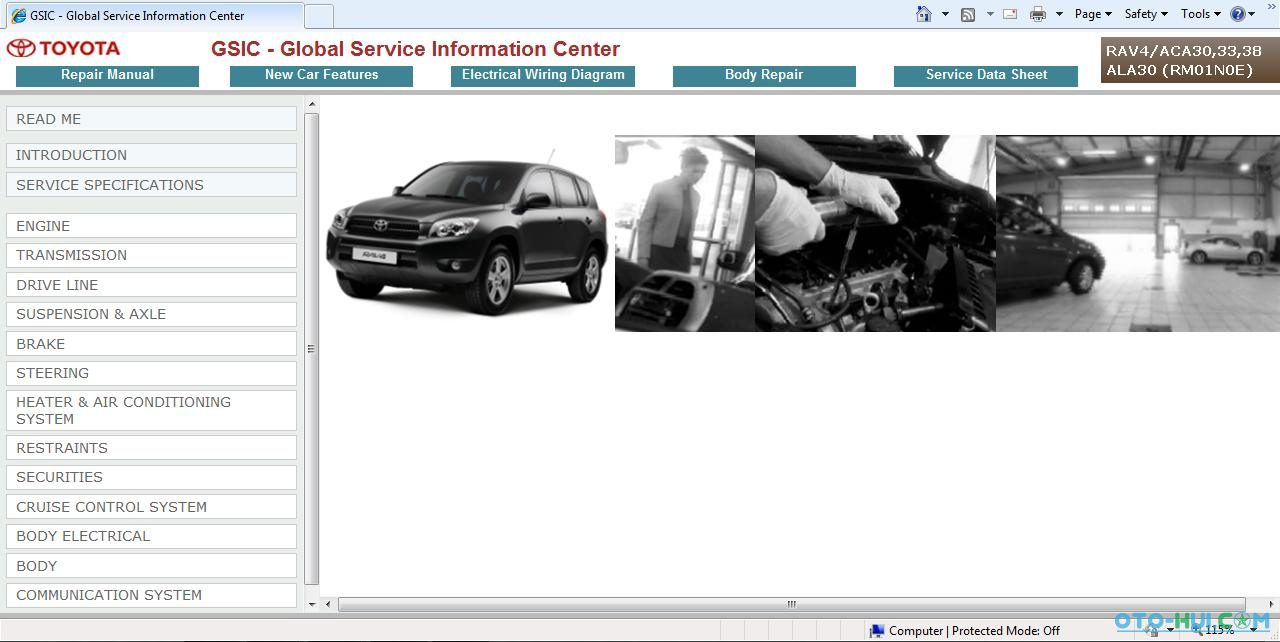Click horizontal scrollbar left arrow
The height and width of the screenshot is (642, 1280).
[x=327, y=604]
